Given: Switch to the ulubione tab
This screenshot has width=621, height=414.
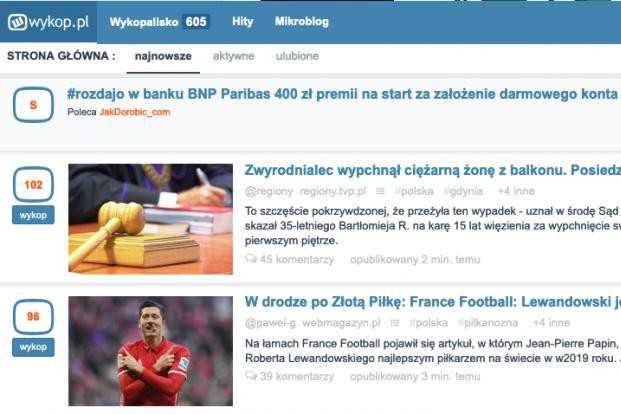Looking at the screenshot, I should click(297, 56).
